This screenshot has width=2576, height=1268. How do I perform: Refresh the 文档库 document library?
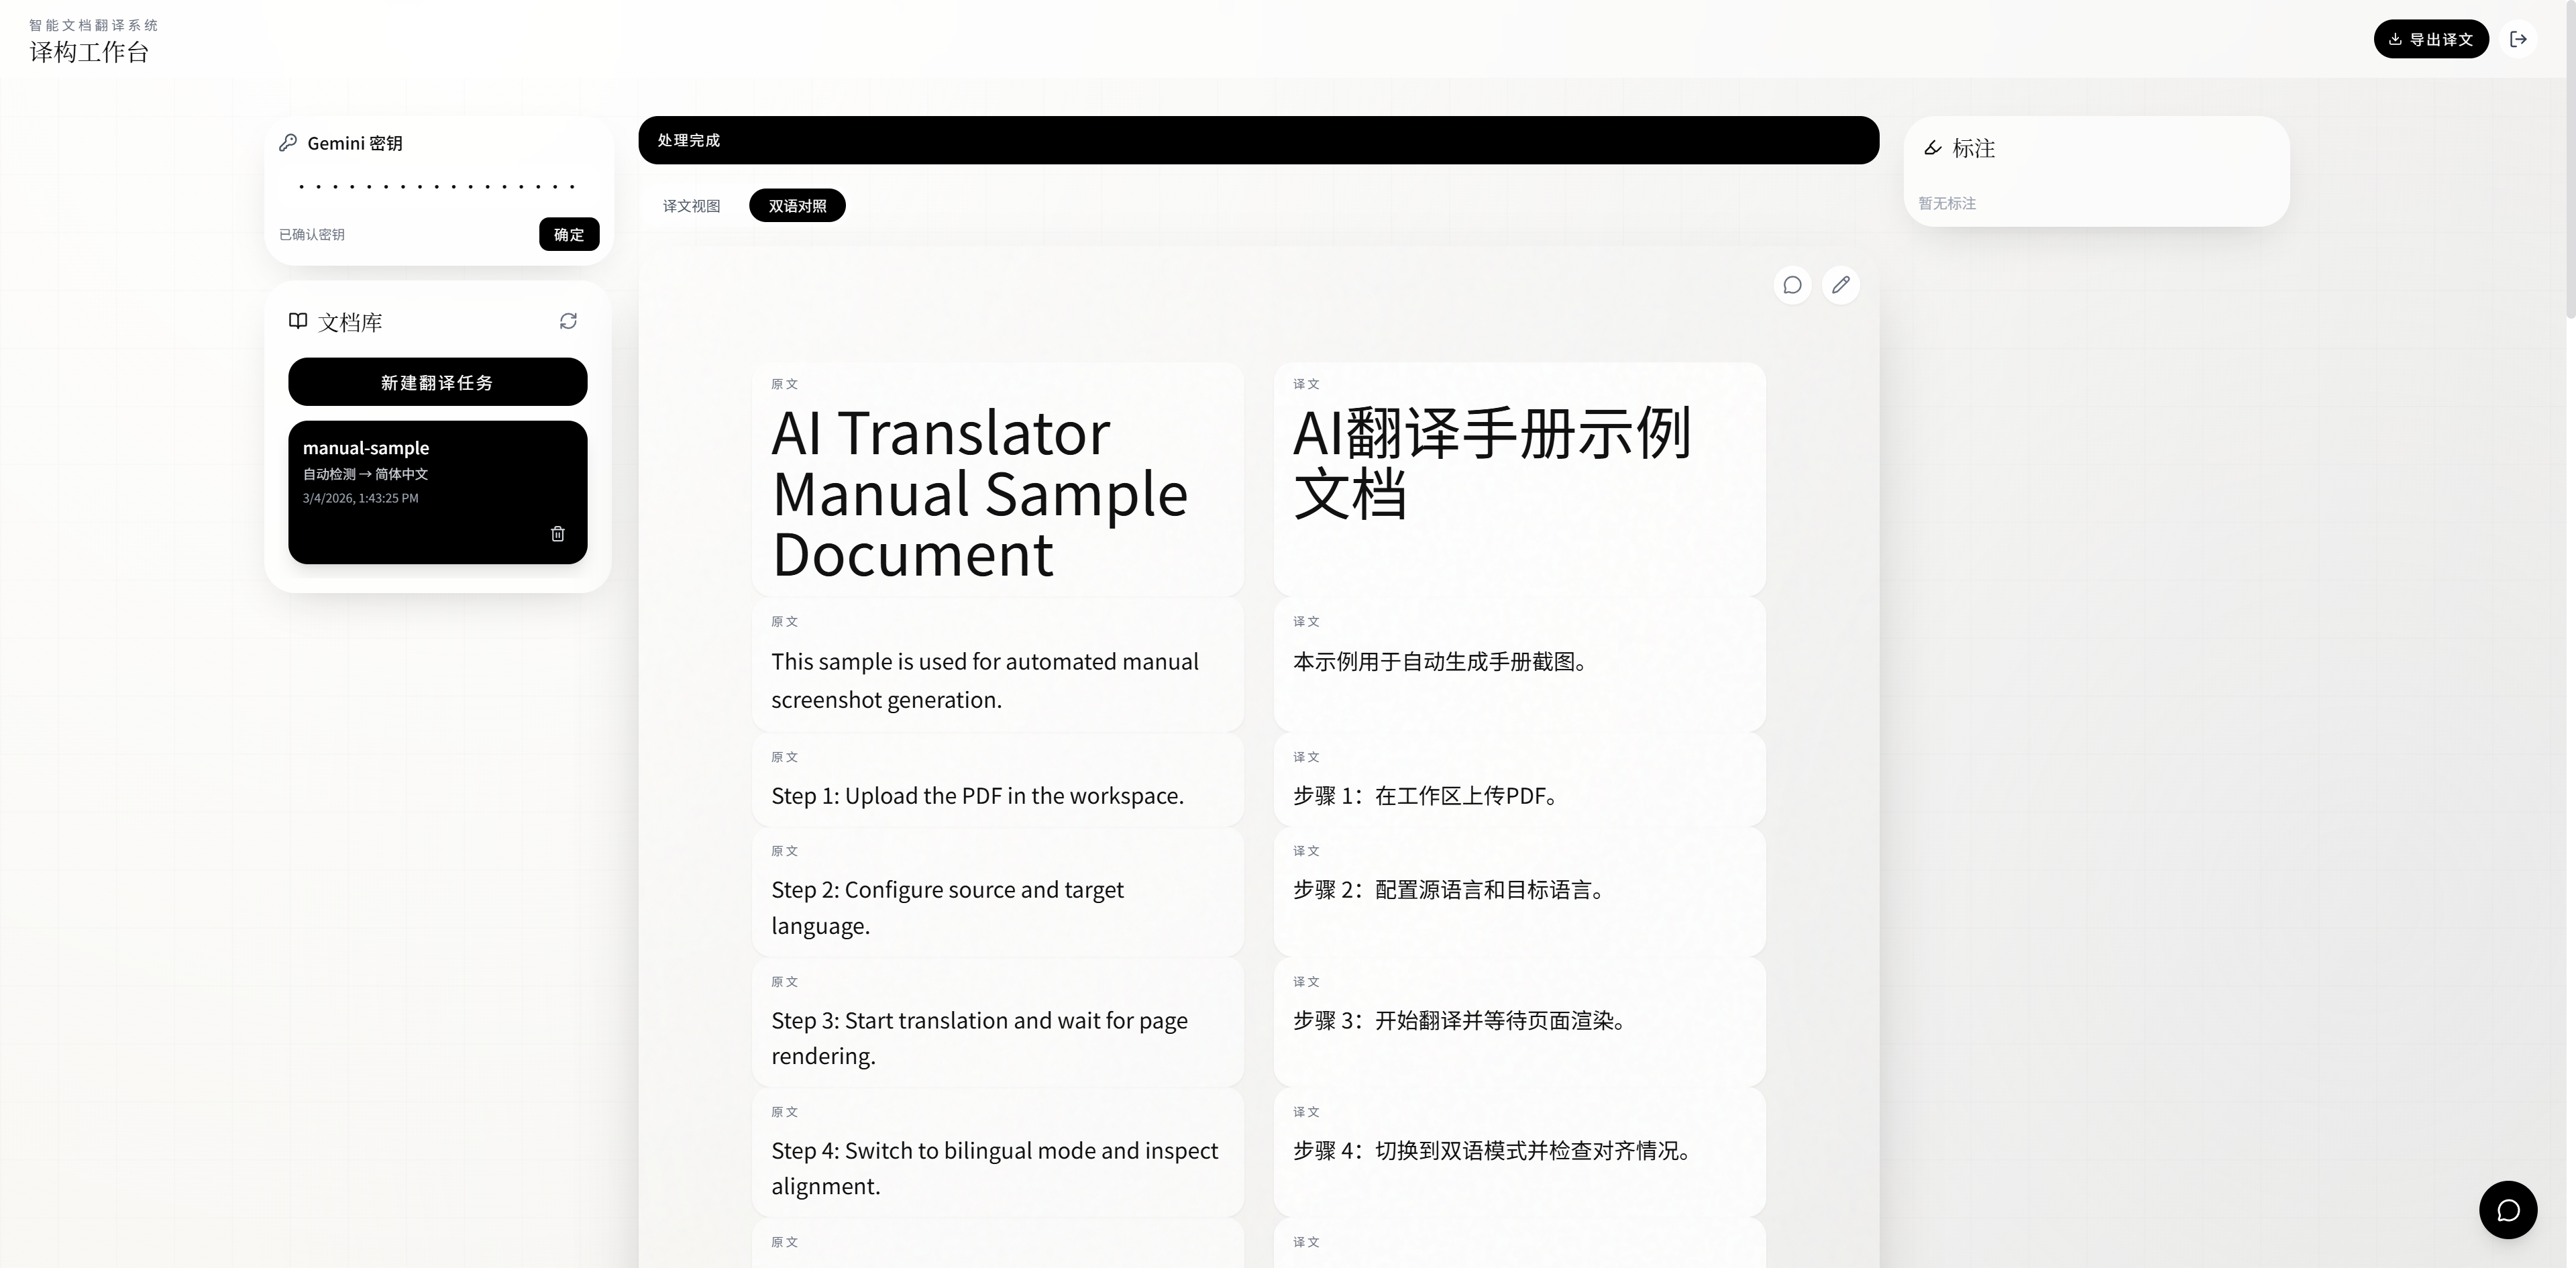pyautogui.click(x=568, y=321)
